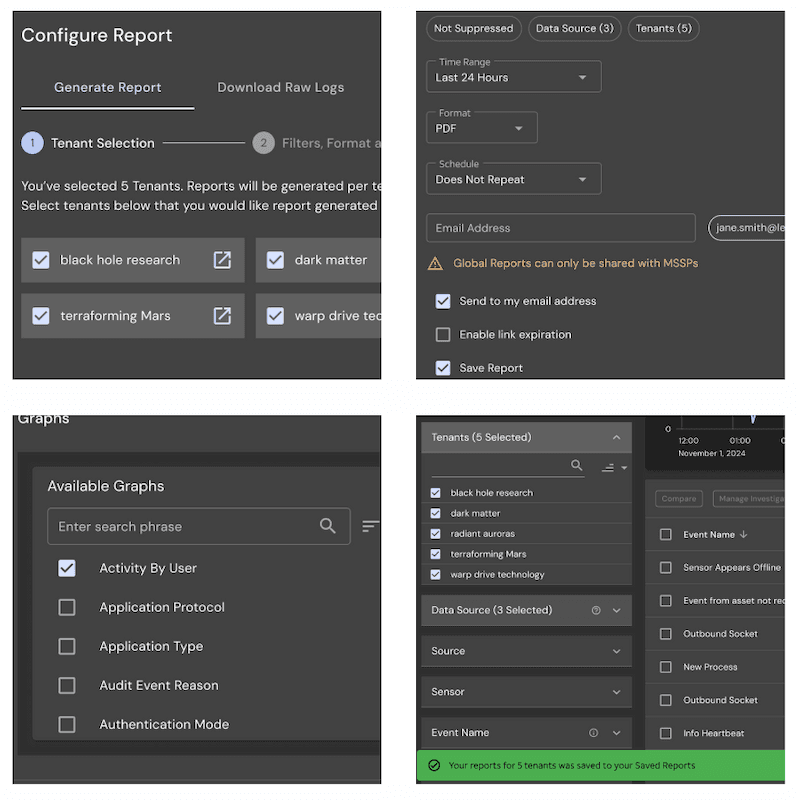
Task: Switch to Download Raw Logs tab
Action: [x=281, y=87]
